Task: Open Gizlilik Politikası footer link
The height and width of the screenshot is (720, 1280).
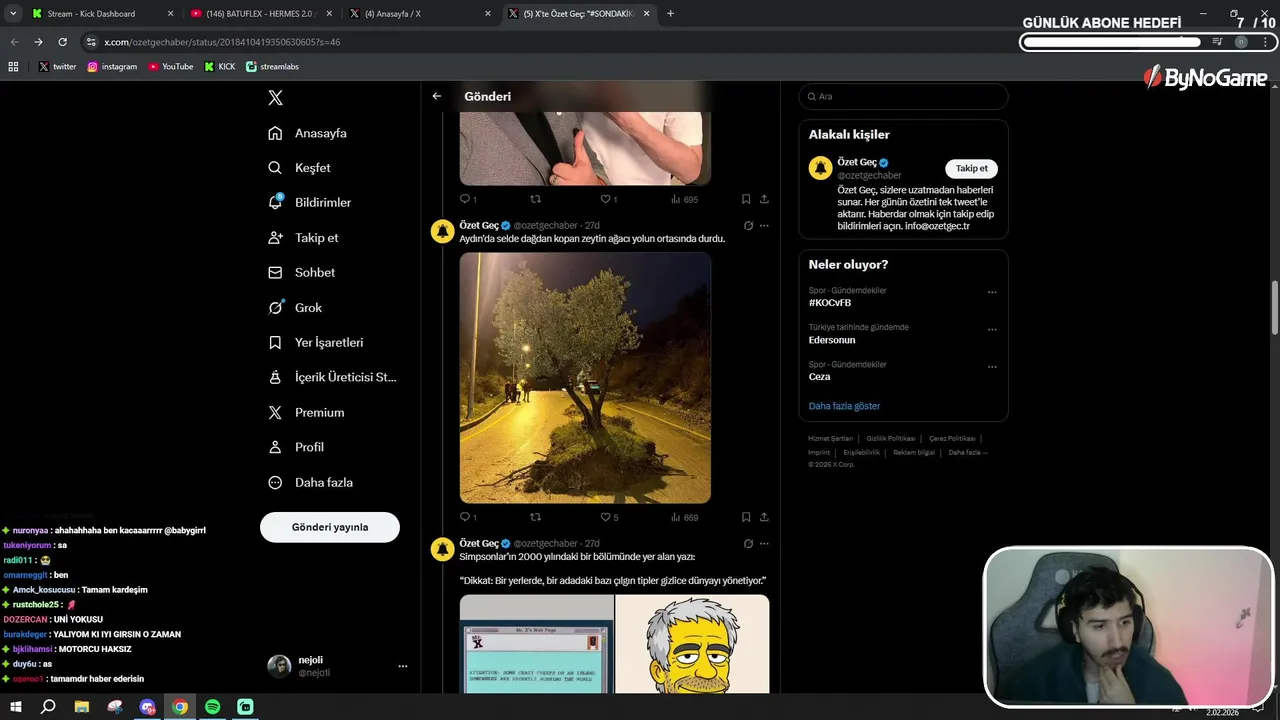Action: click(x=891, y=439)
